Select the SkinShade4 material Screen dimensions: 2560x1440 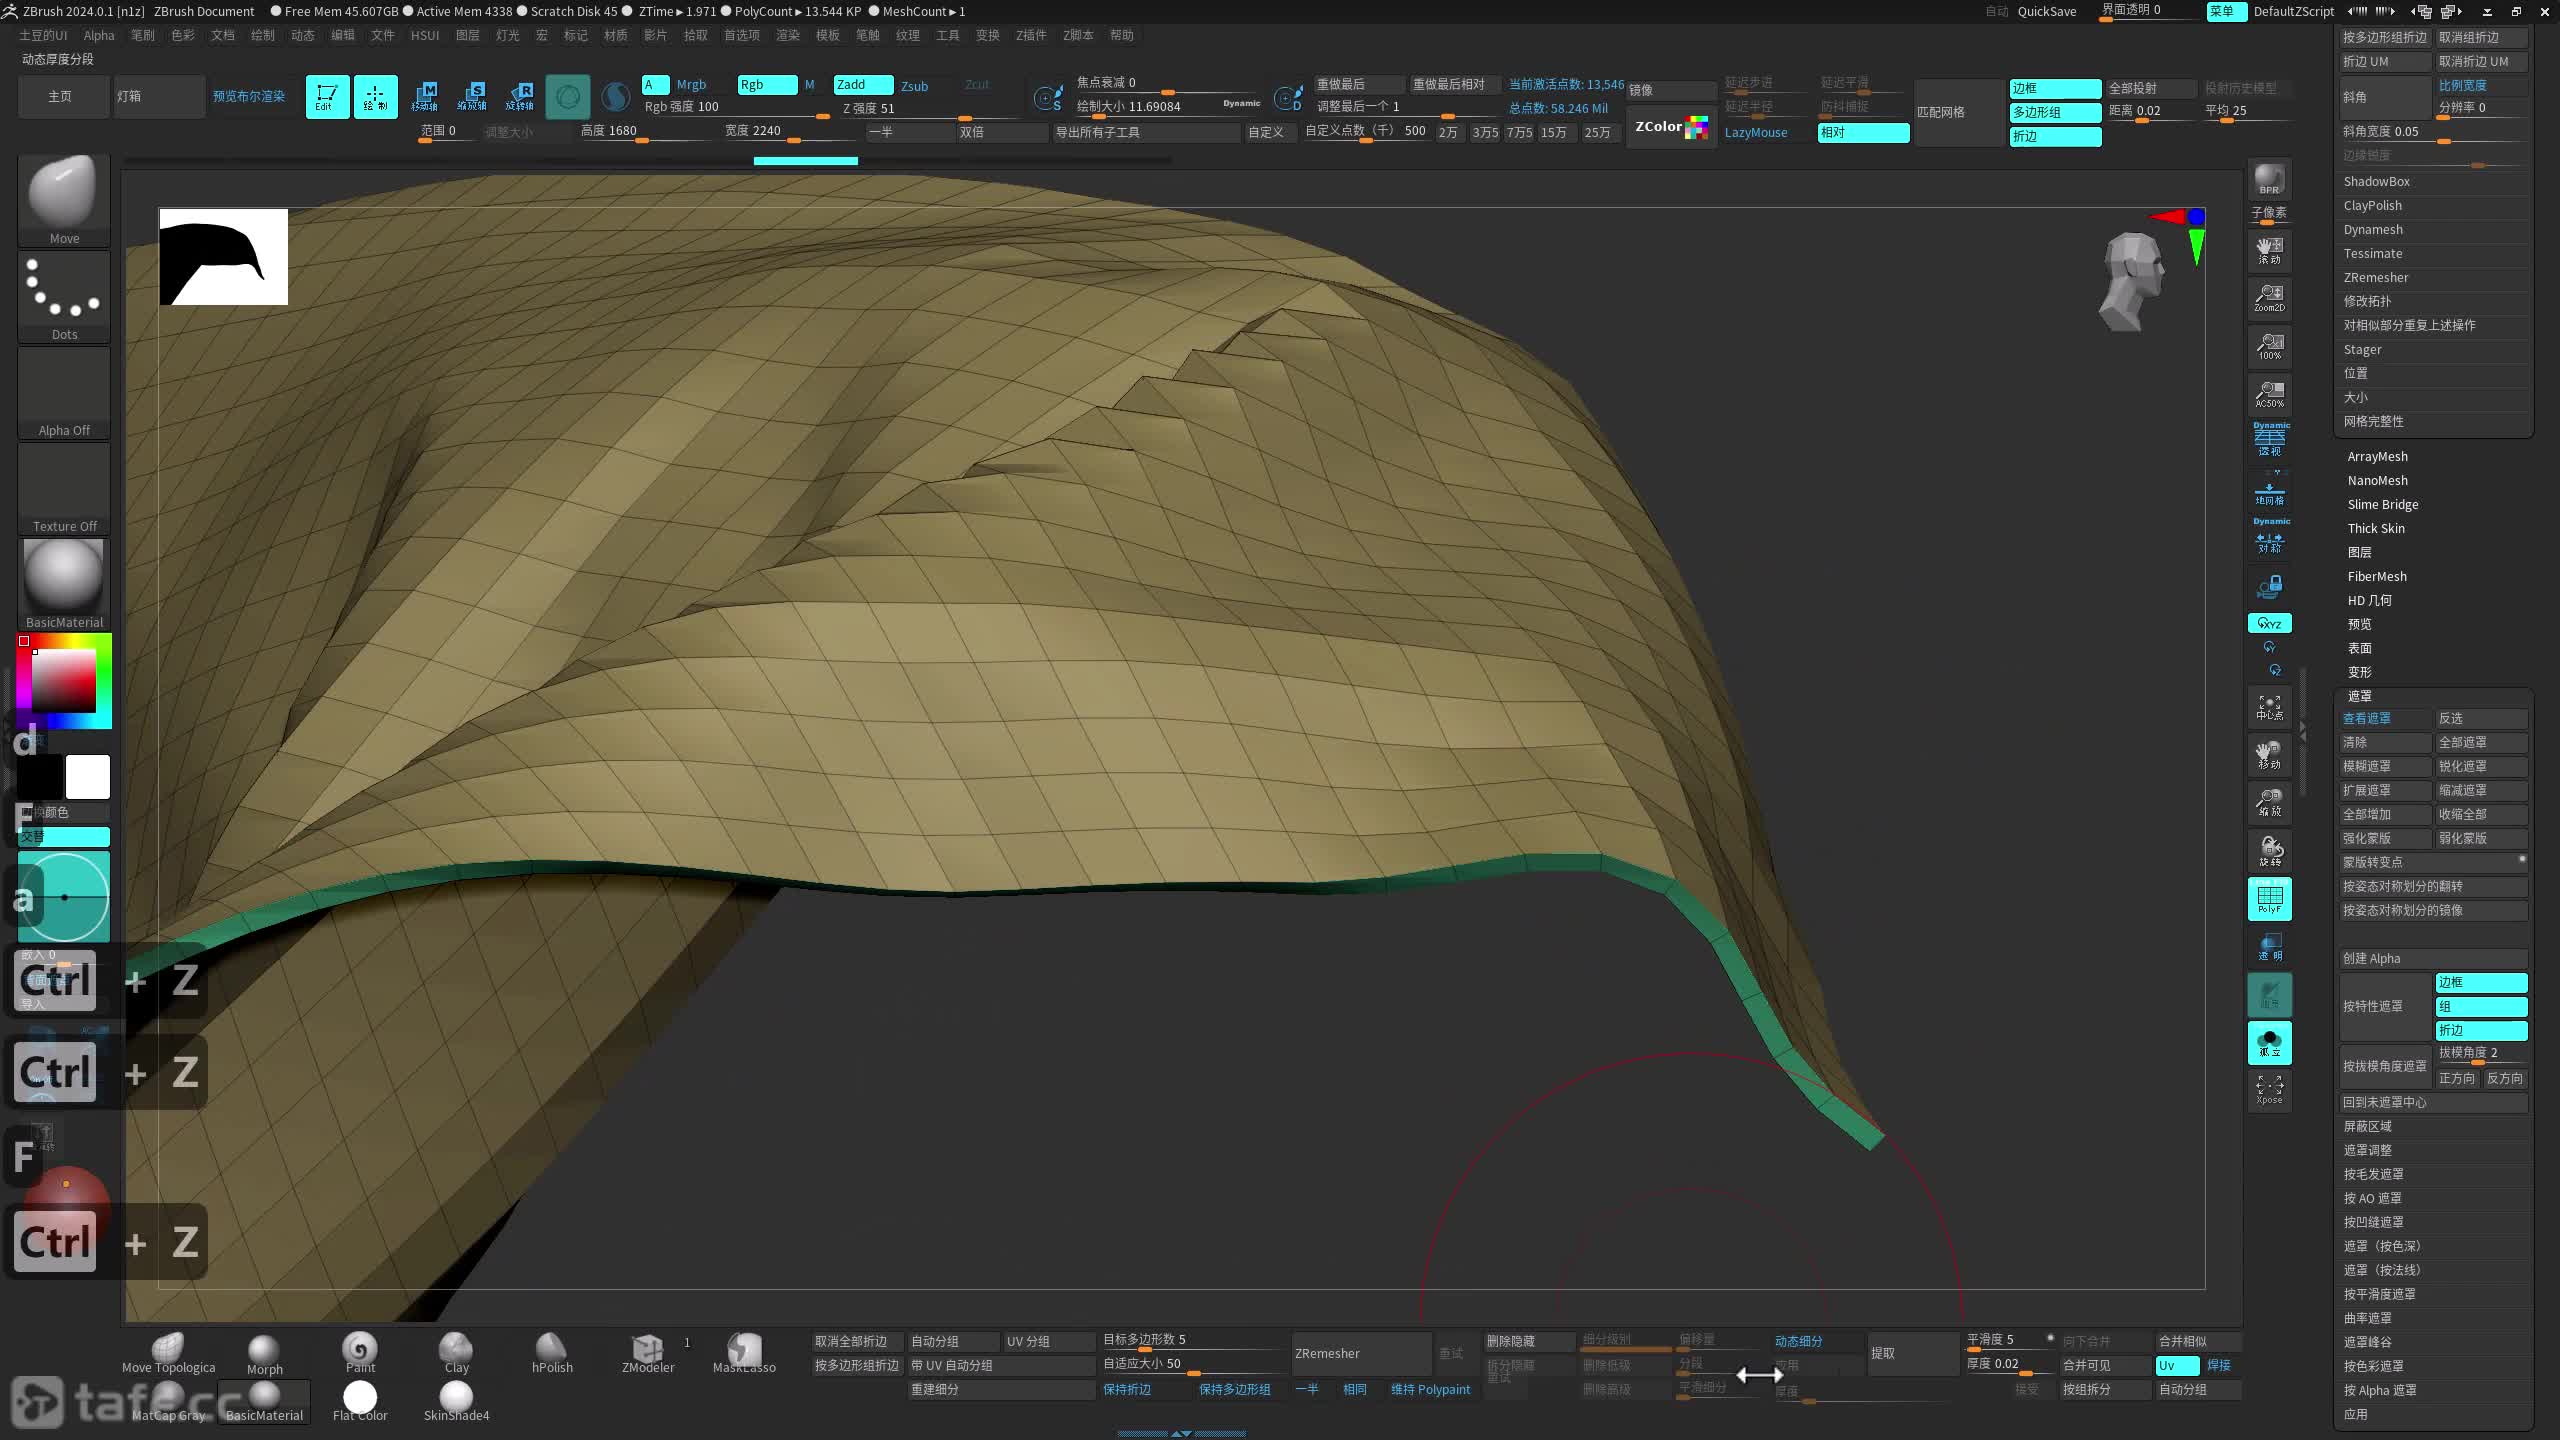pyautogui.click(x=456, y=1402)
